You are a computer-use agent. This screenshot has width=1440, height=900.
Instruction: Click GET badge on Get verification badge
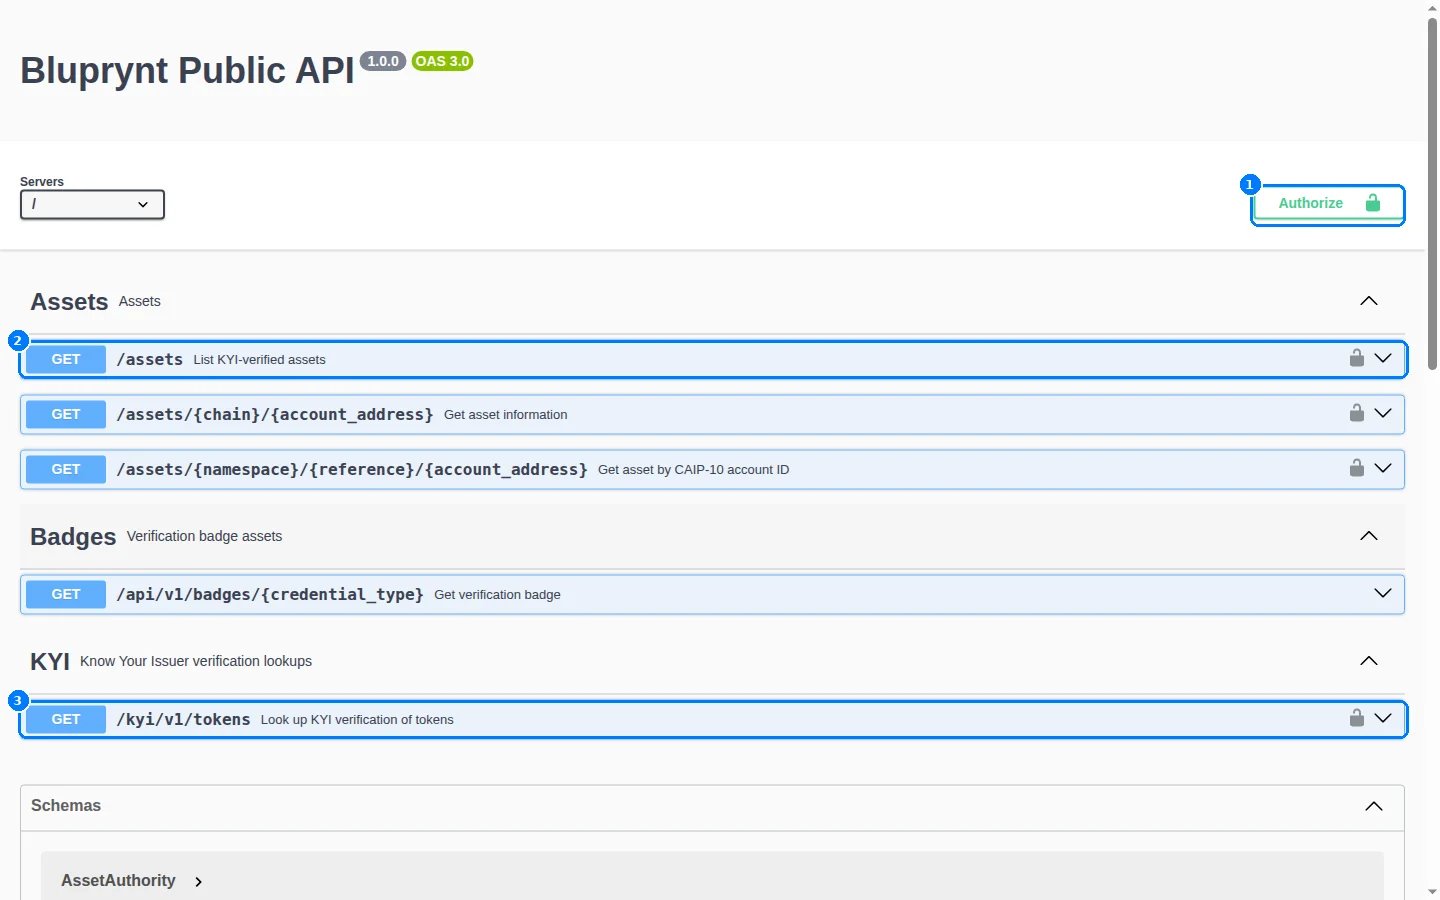tap(66, 594)
